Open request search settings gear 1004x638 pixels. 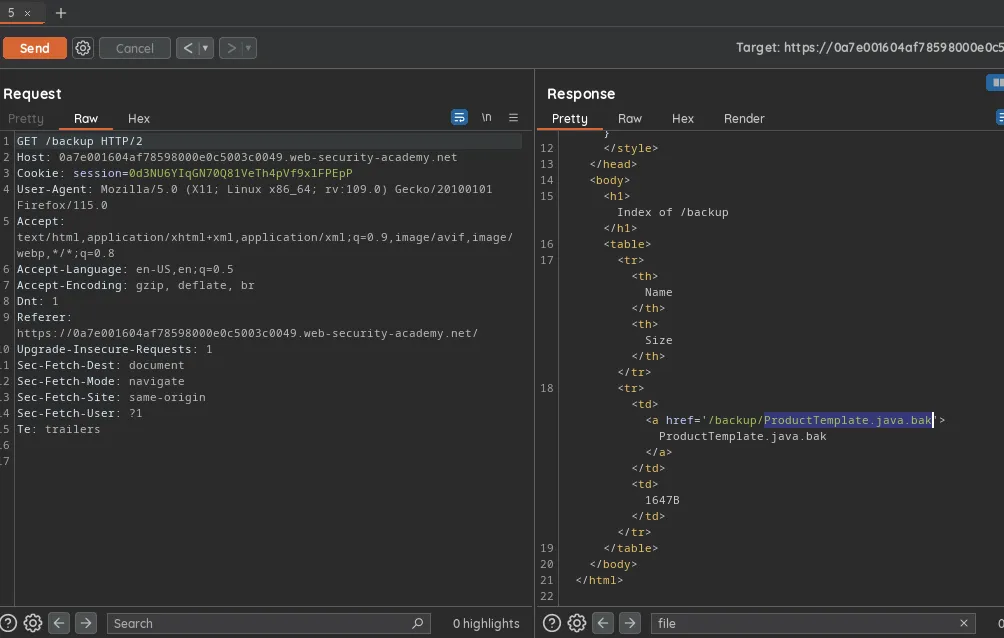33,623
